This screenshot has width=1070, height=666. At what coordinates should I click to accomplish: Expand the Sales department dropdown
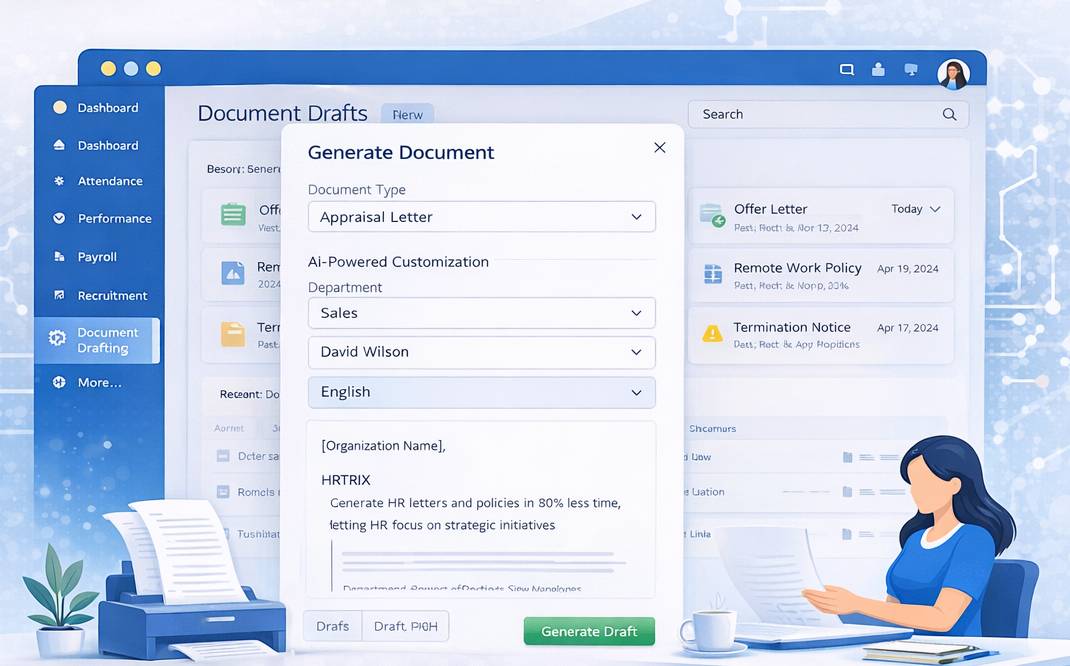pyautogui.click(x=481, y=313)
